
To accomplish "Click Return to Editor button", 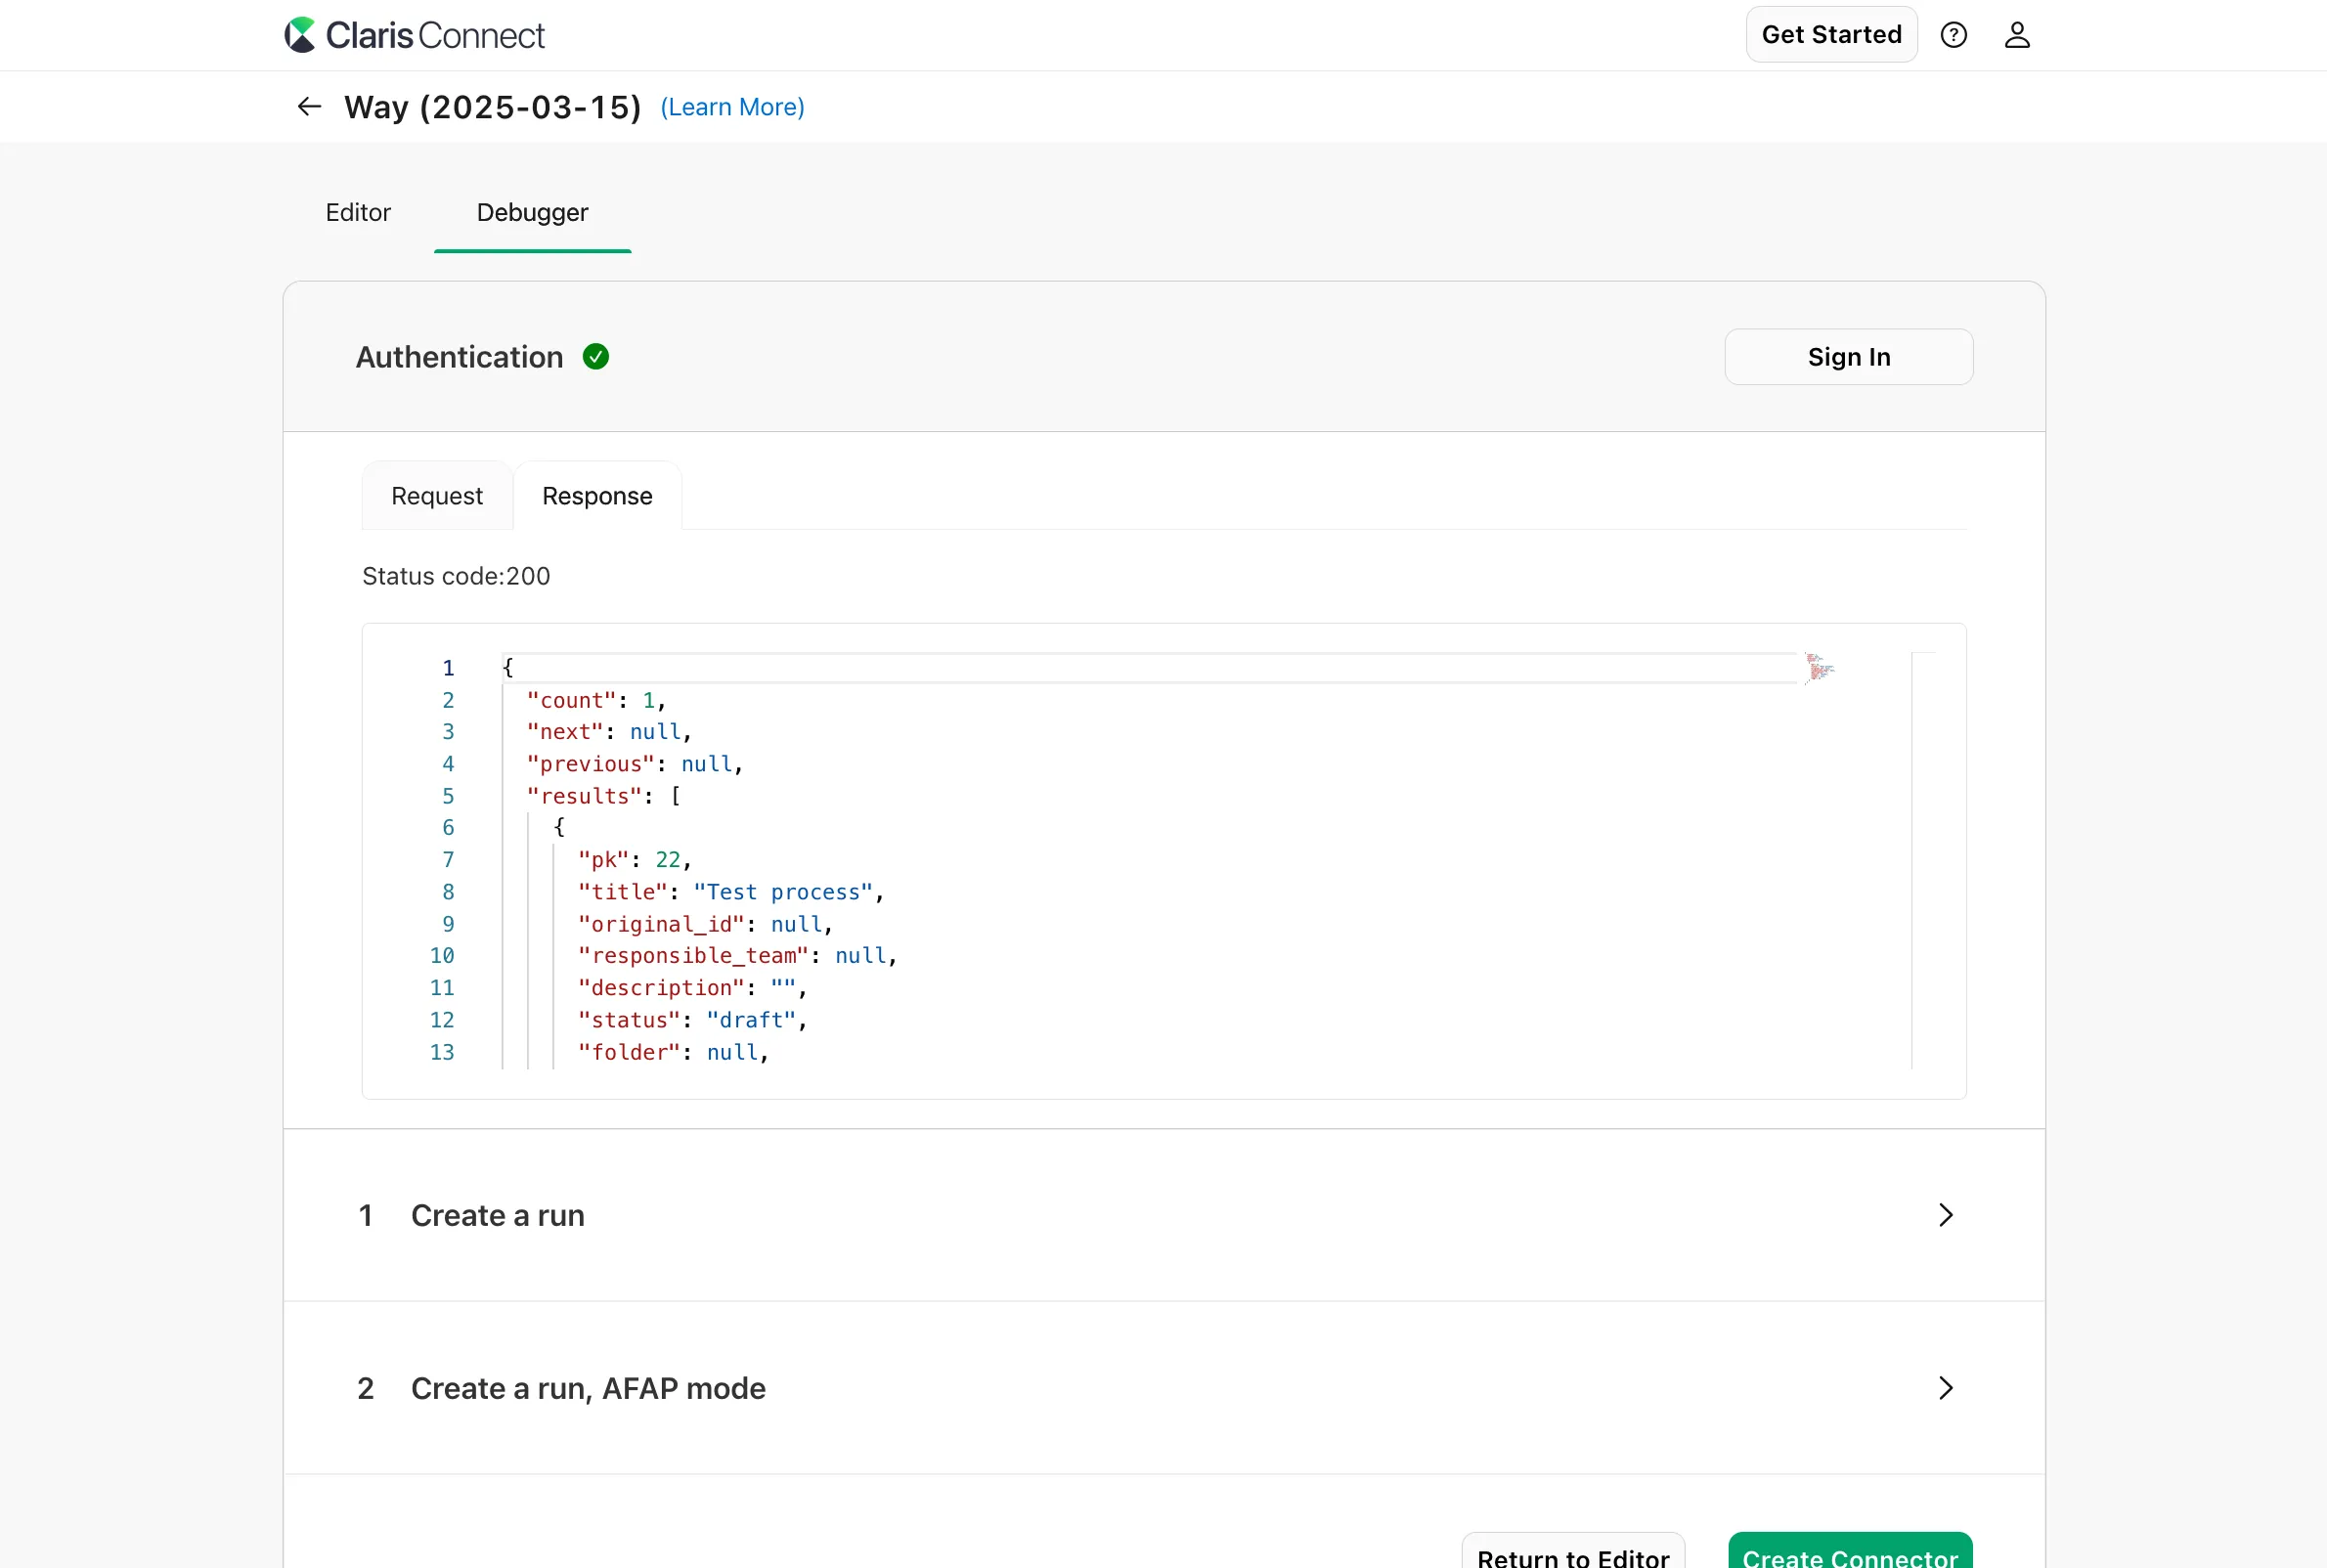I will point(1572,1554).
